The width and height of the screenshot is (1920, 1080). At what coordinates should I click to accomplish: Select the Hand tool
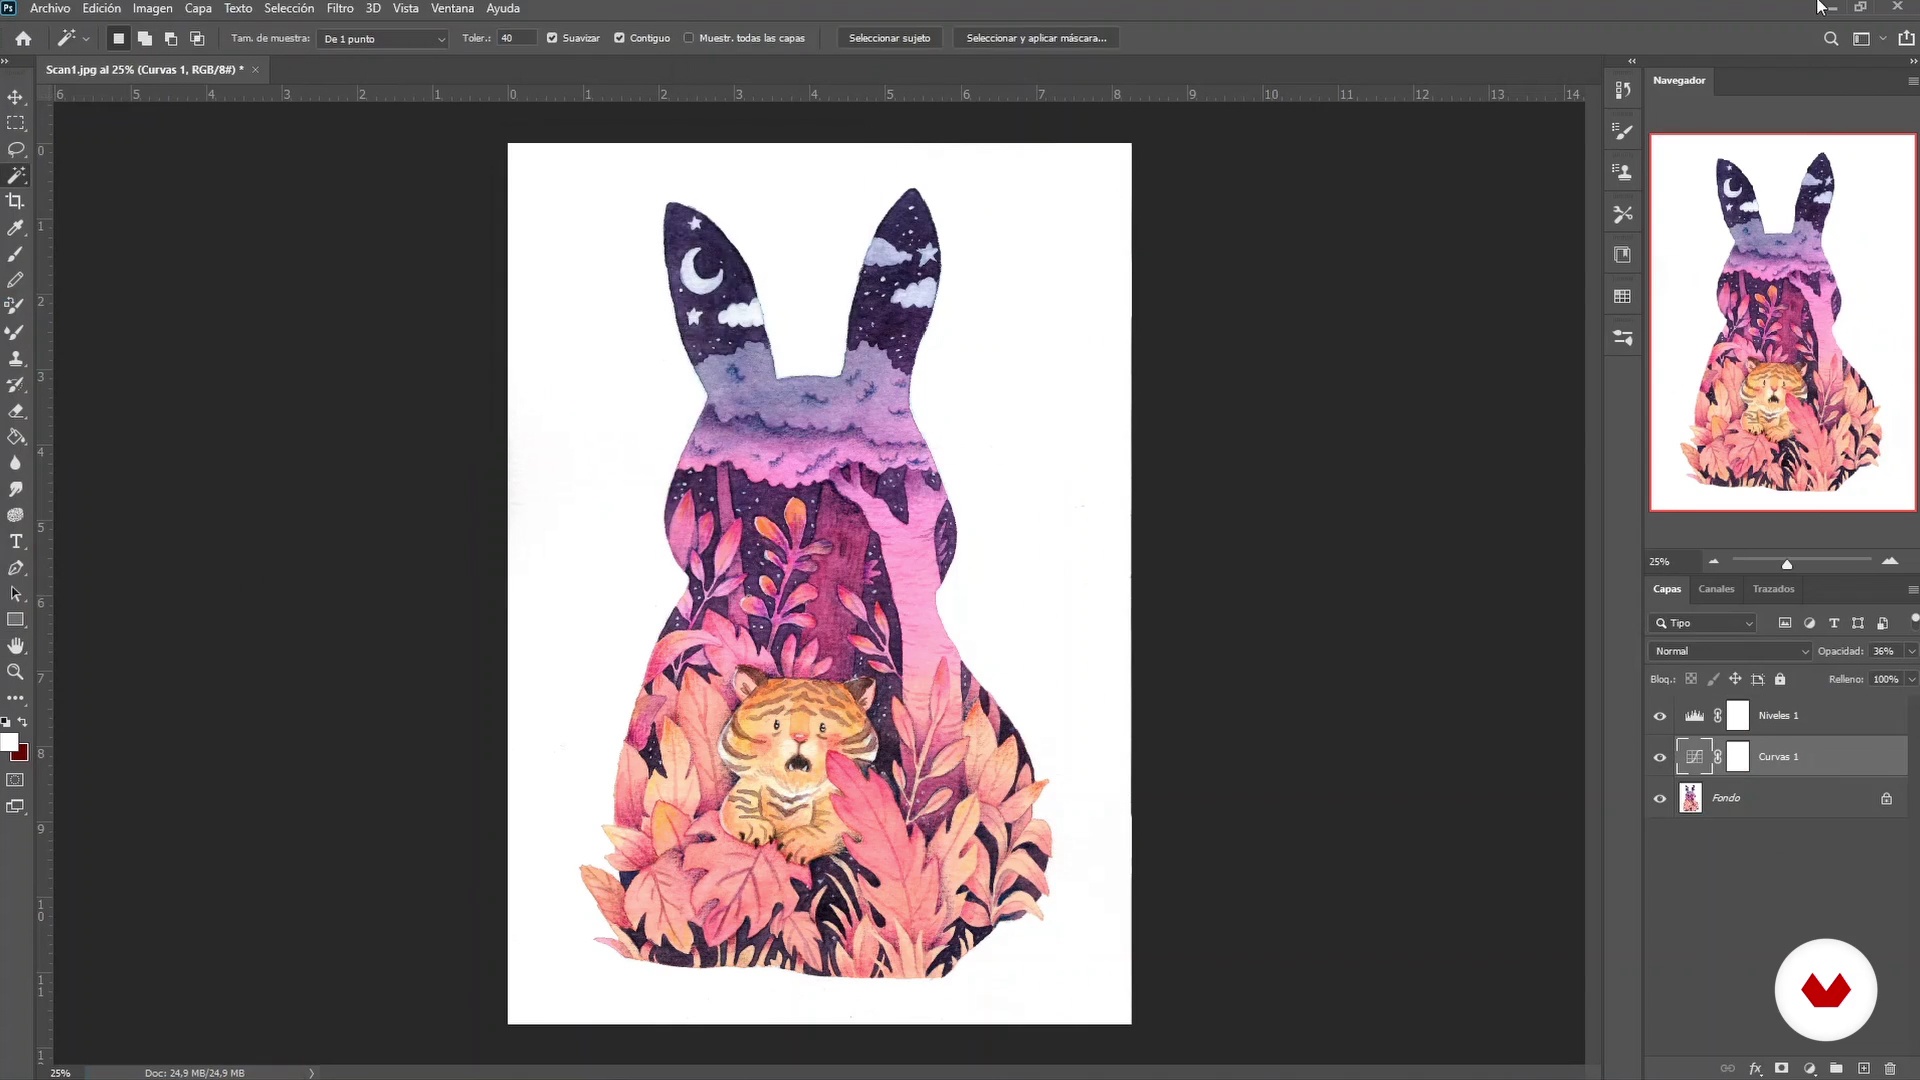click(x=16, y=646)
